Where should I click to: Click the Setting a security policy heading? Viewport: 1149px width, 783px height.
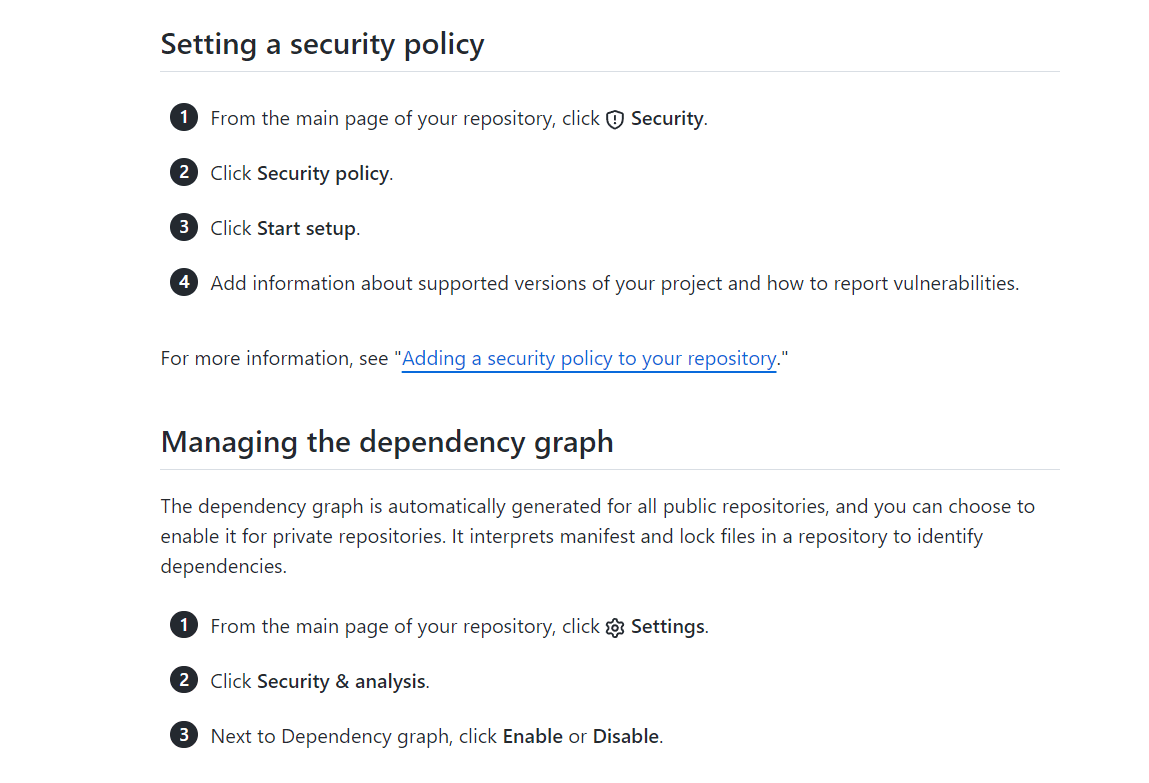322,45
